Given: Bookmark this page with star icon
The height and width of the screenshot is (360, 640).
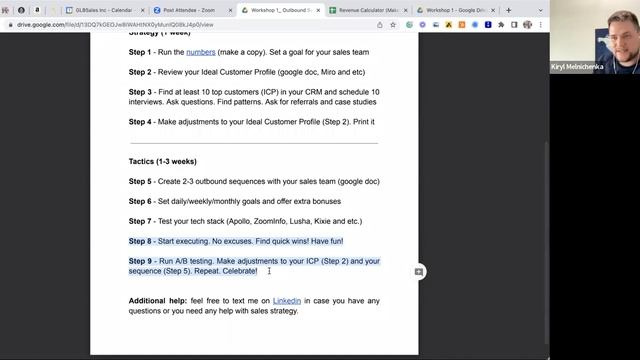Looking at the screenshot, I should click(x=393, y=25).
